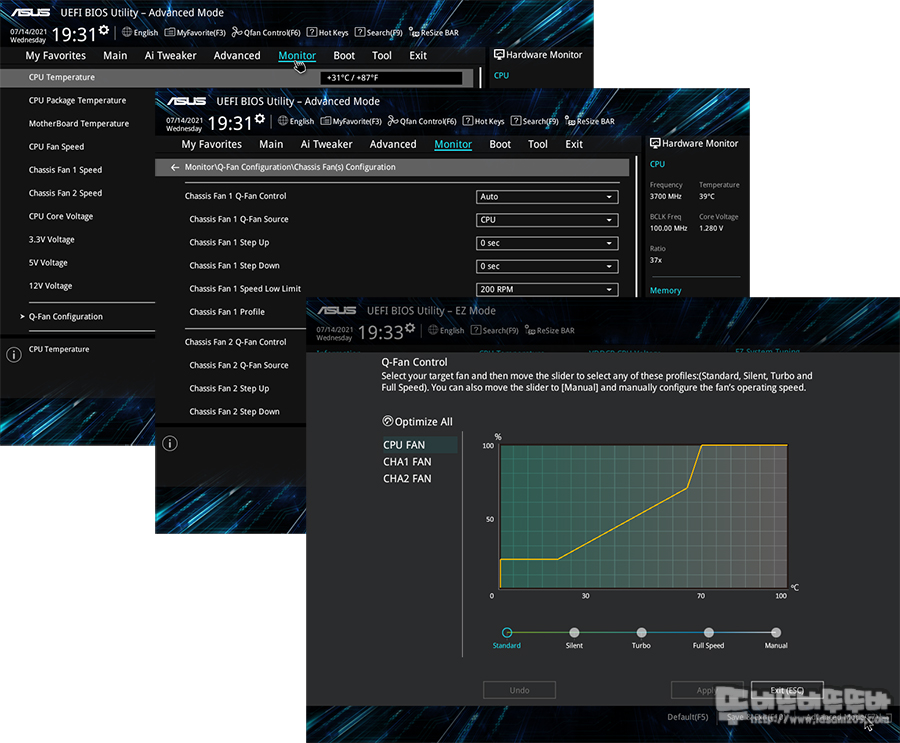The image size is (900, 743).
Task: Open the Tool tab in the Chassis Fan window
Action: pos(538,144)
